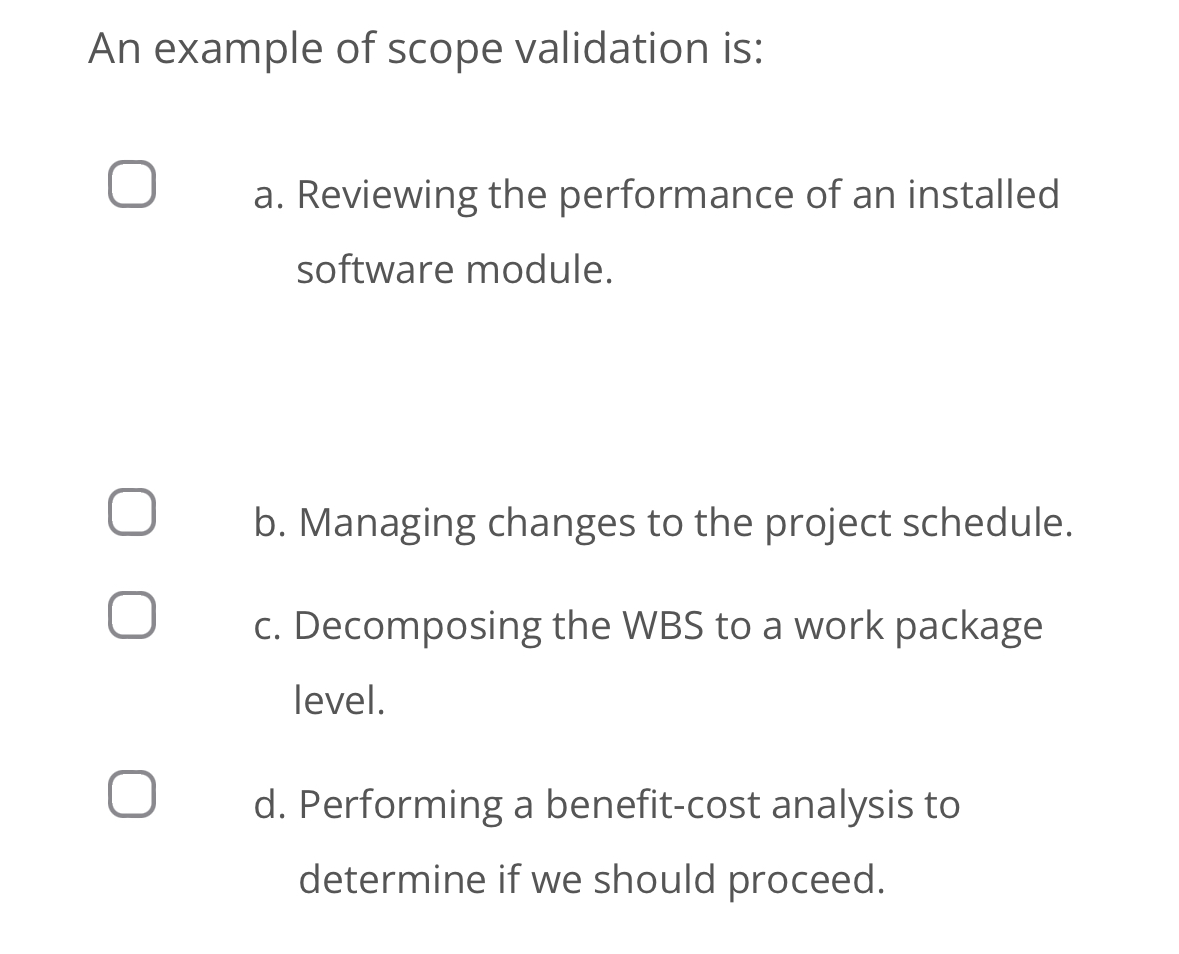Check the option b checkbox

[x=131, y=511]
